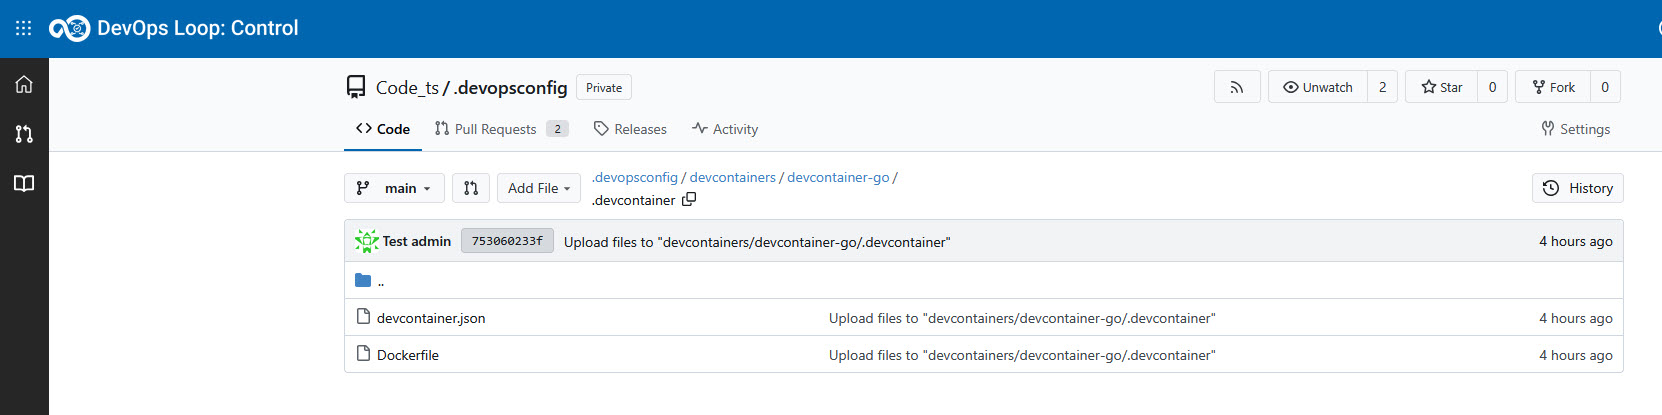Star the repository

[1441, 87]
